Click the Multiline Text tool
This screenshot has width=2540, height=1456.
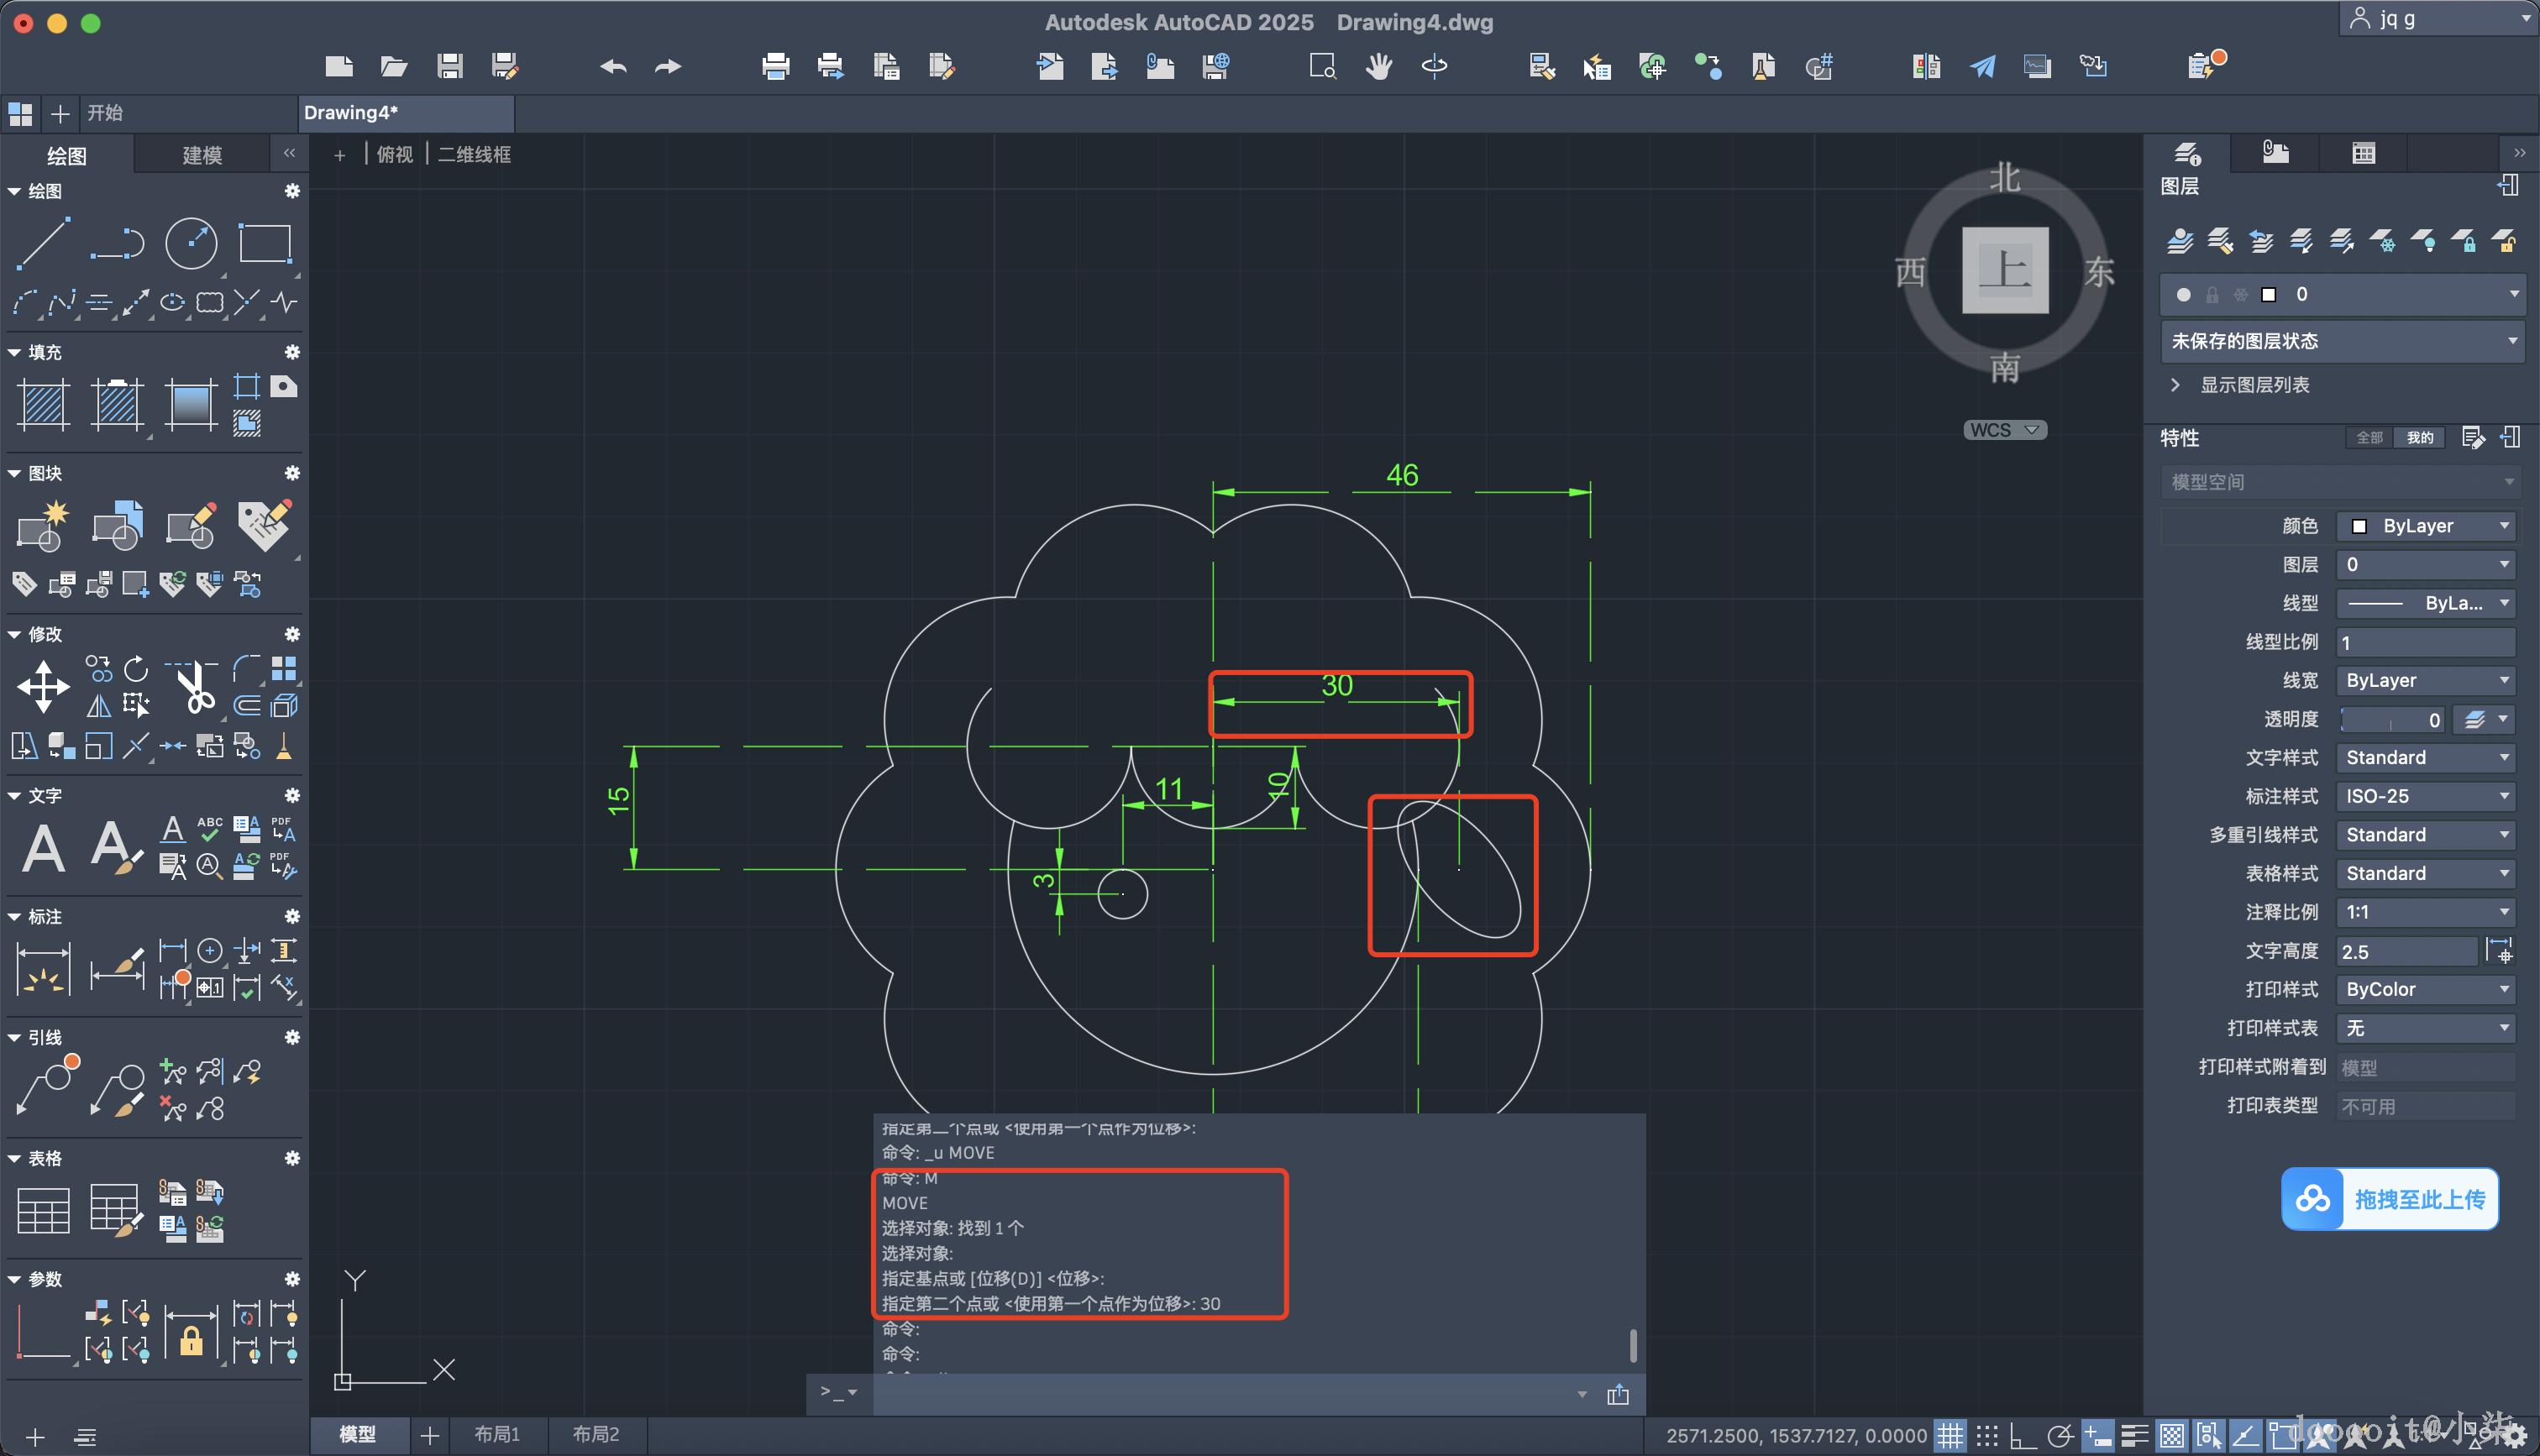[43, 848]
